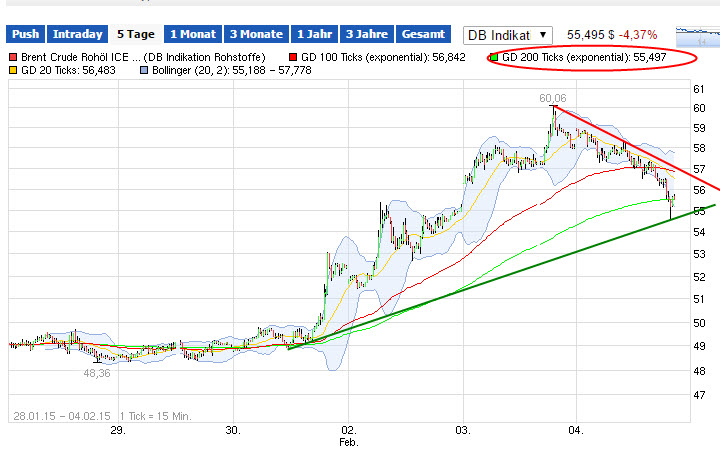The height and width of the screenshot is (454, 720).
Task: Click the green GD 200 Ticks swatch
Action: tap(494, 57)
